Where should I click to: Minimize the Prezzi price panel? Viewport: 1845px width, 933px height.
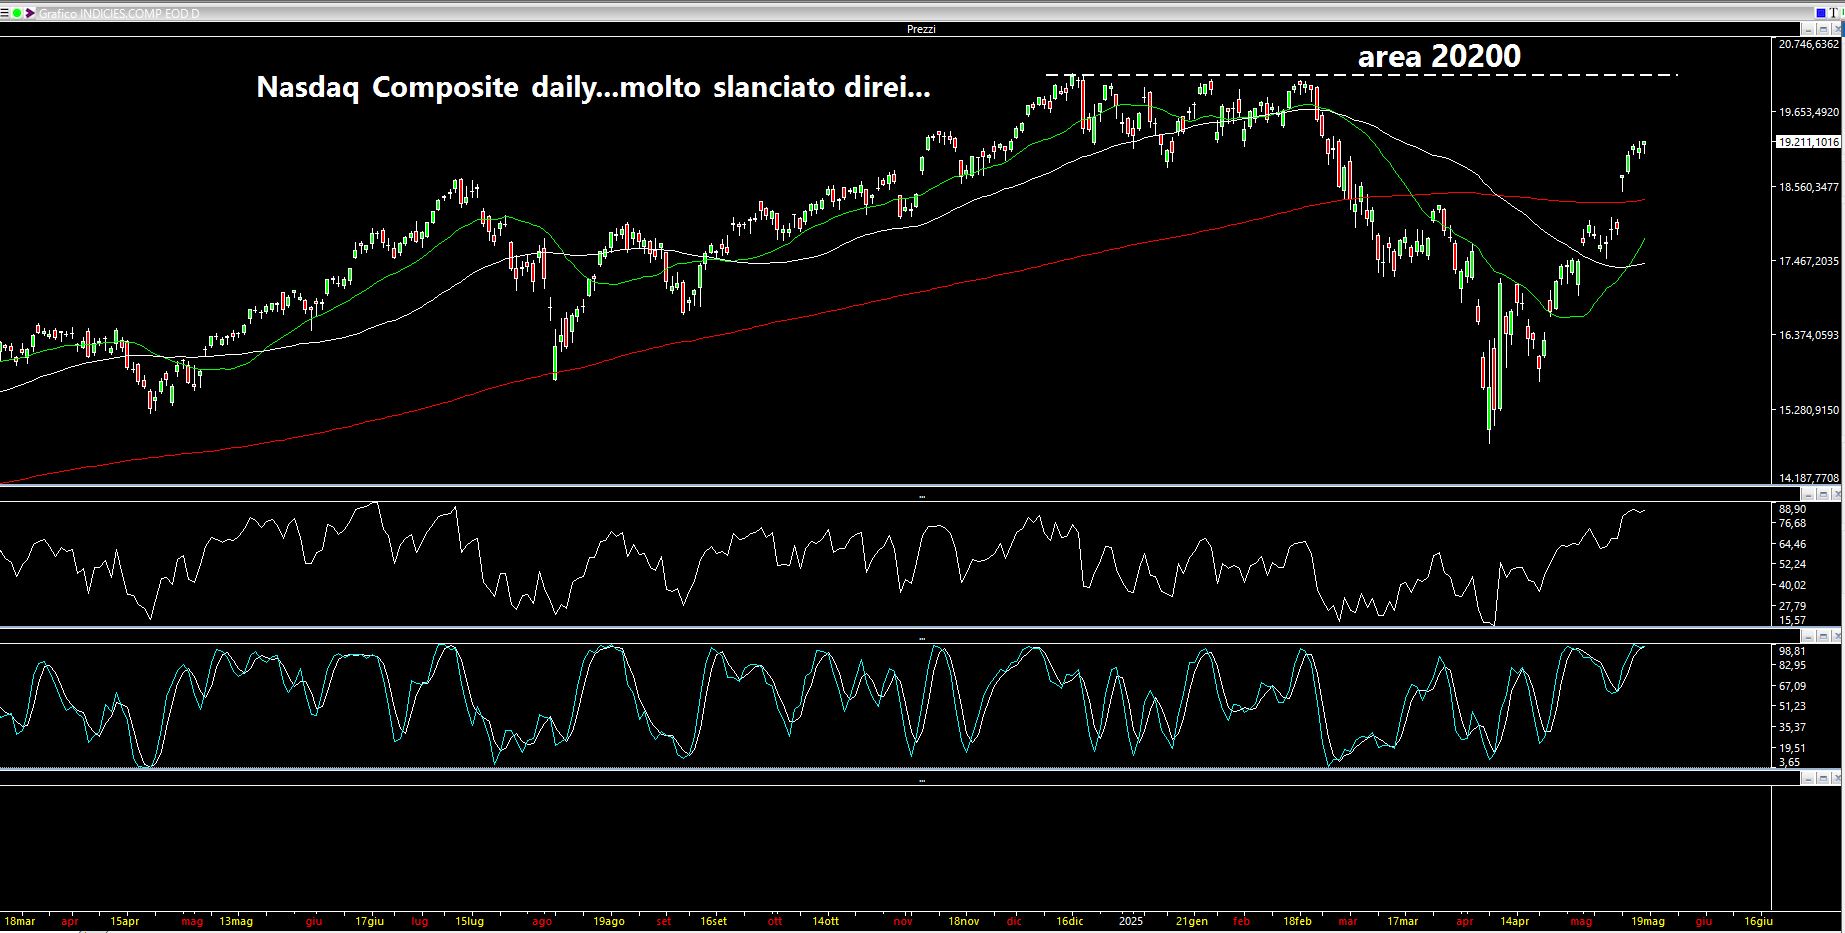(1808, 29)
